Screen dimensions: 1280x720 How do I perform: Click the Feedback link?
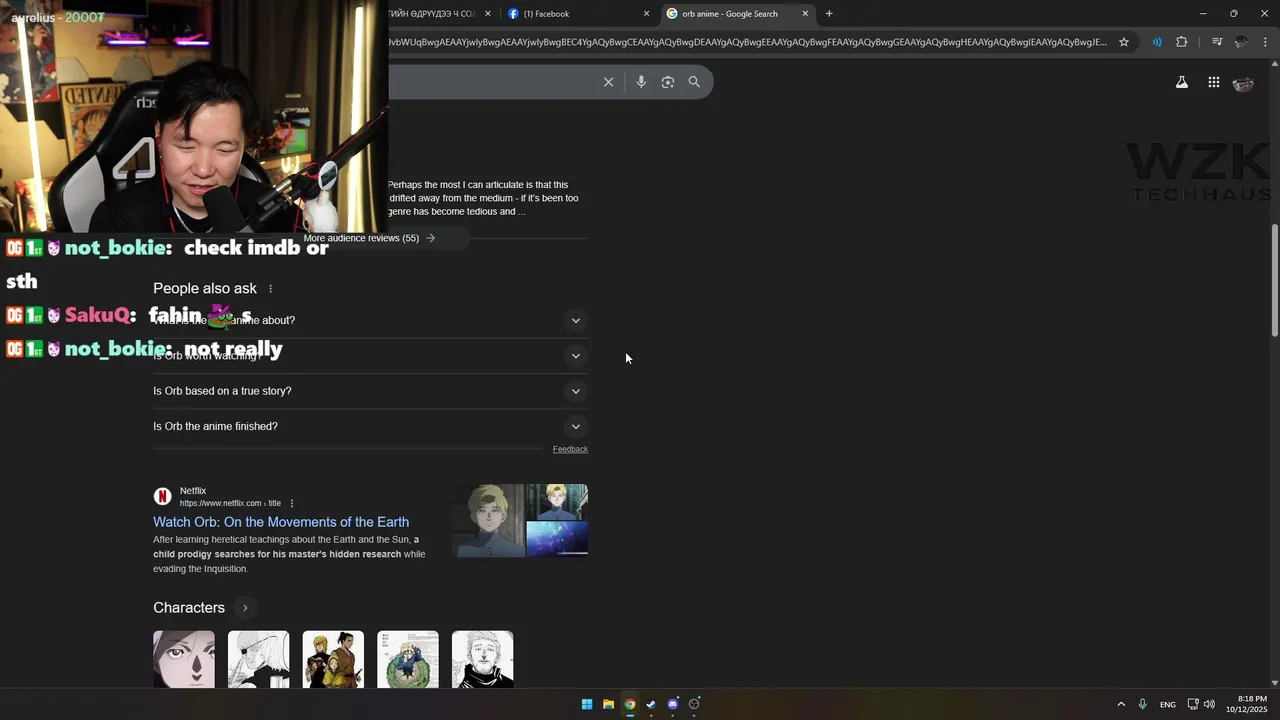[x=570, y=449]
